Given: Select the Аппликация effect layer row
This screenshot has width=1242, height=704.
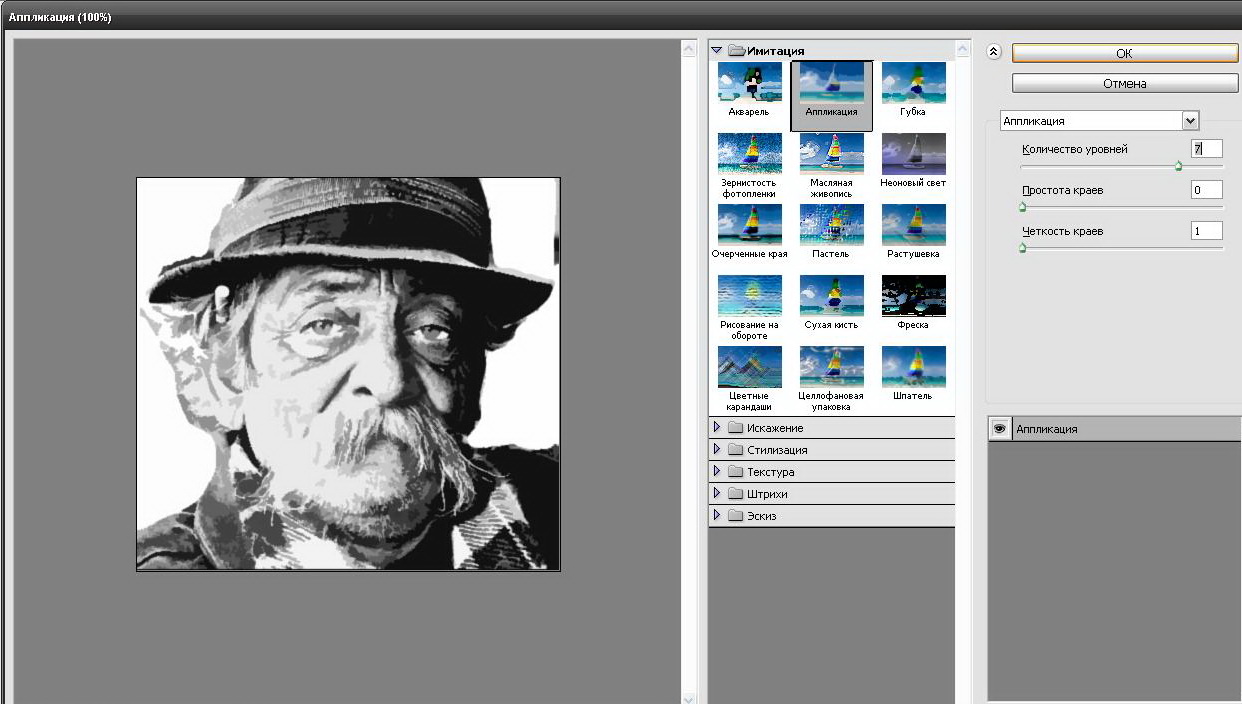Looking at the screenshot, I should (1114, 429).
